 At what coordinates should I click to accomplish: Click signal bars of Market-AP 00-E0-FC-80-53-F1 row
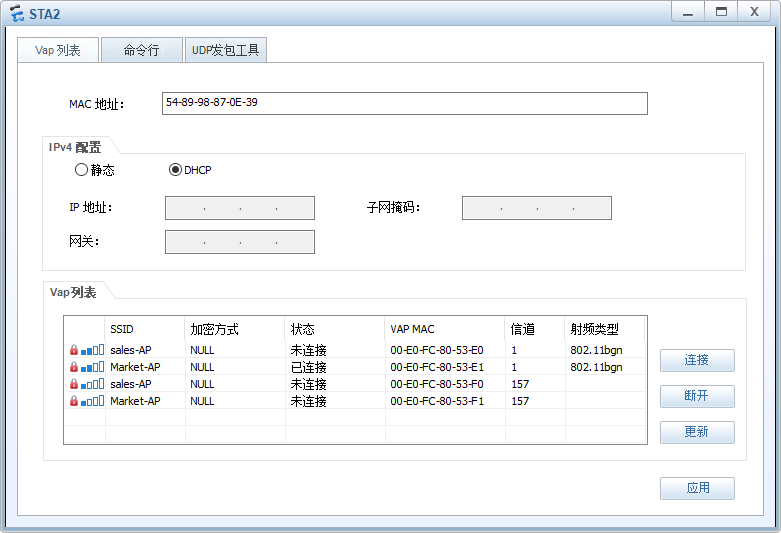92,400
